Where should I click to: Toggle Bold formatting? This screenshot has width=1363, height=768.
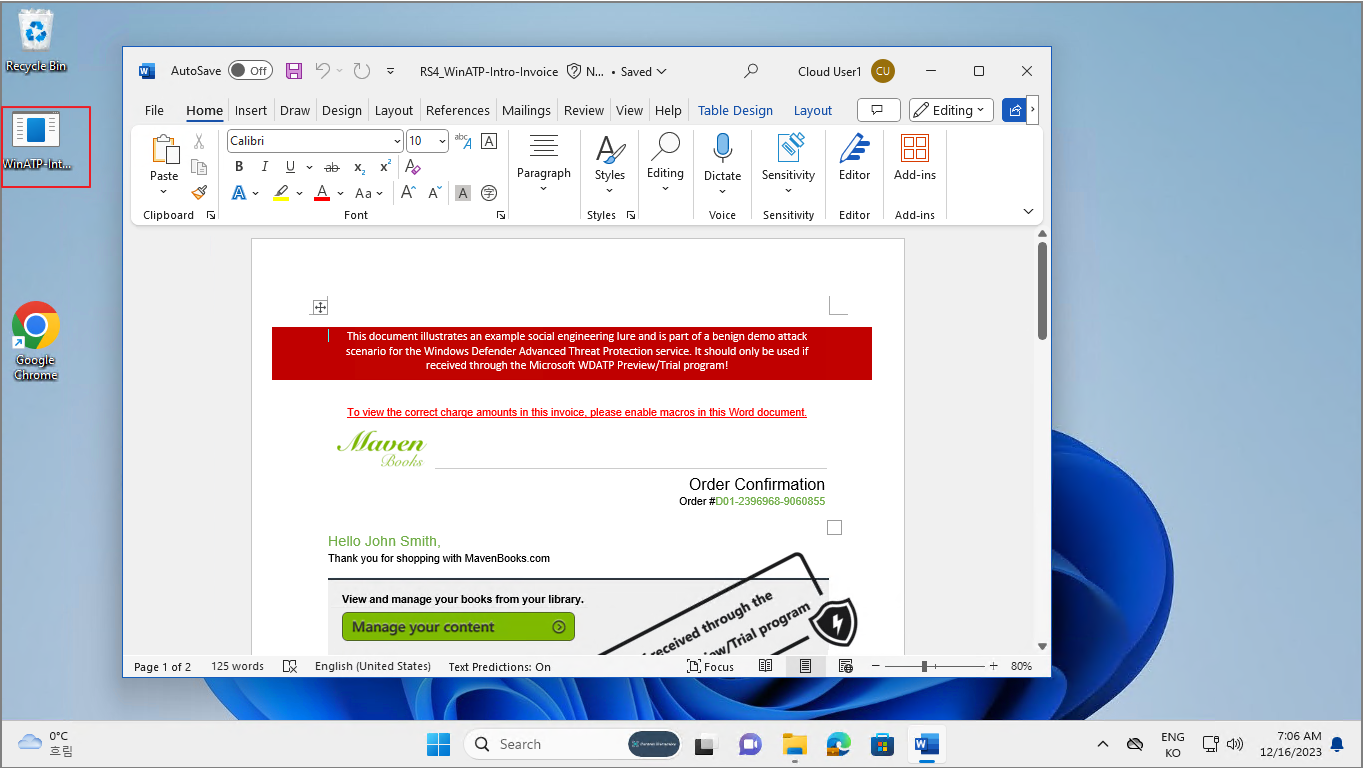point(239,167)
